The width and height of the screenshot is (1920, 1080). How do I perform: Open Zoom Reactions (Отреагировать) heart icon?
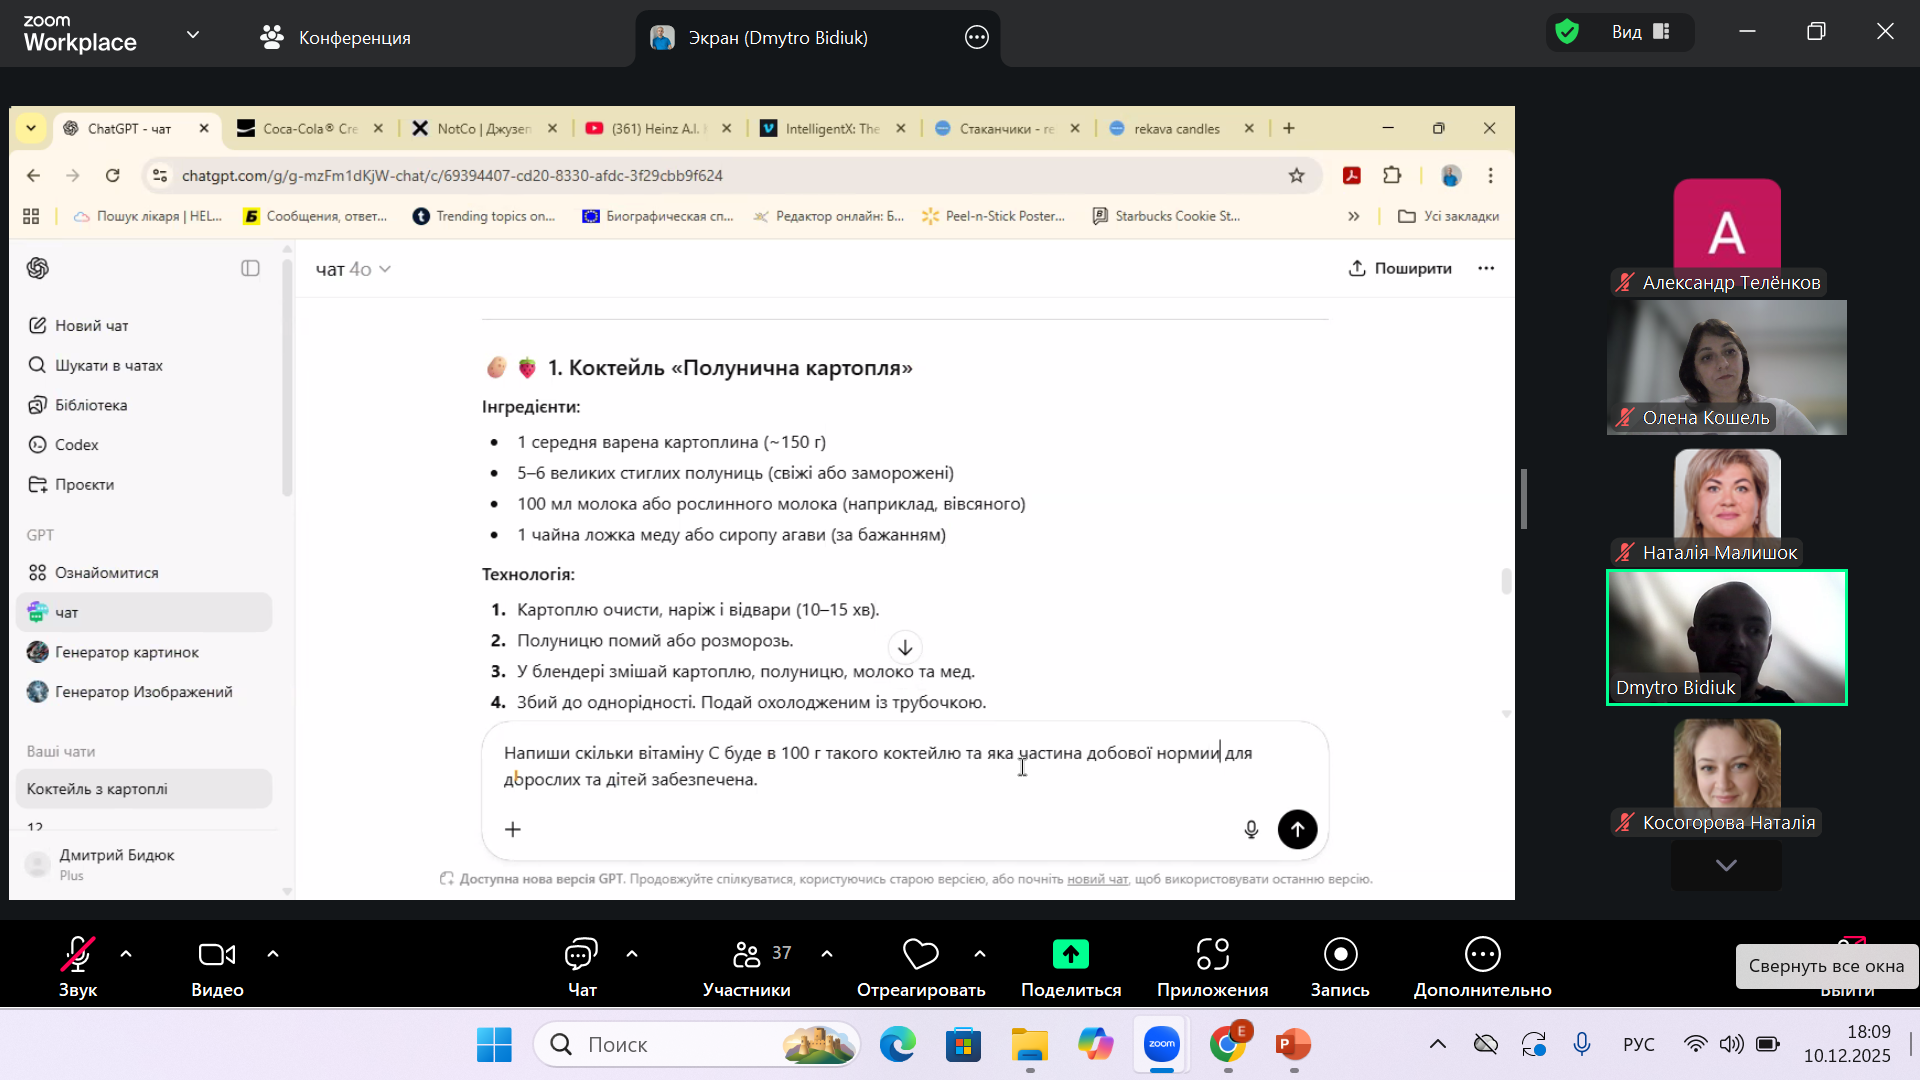[x=920, y=955]
